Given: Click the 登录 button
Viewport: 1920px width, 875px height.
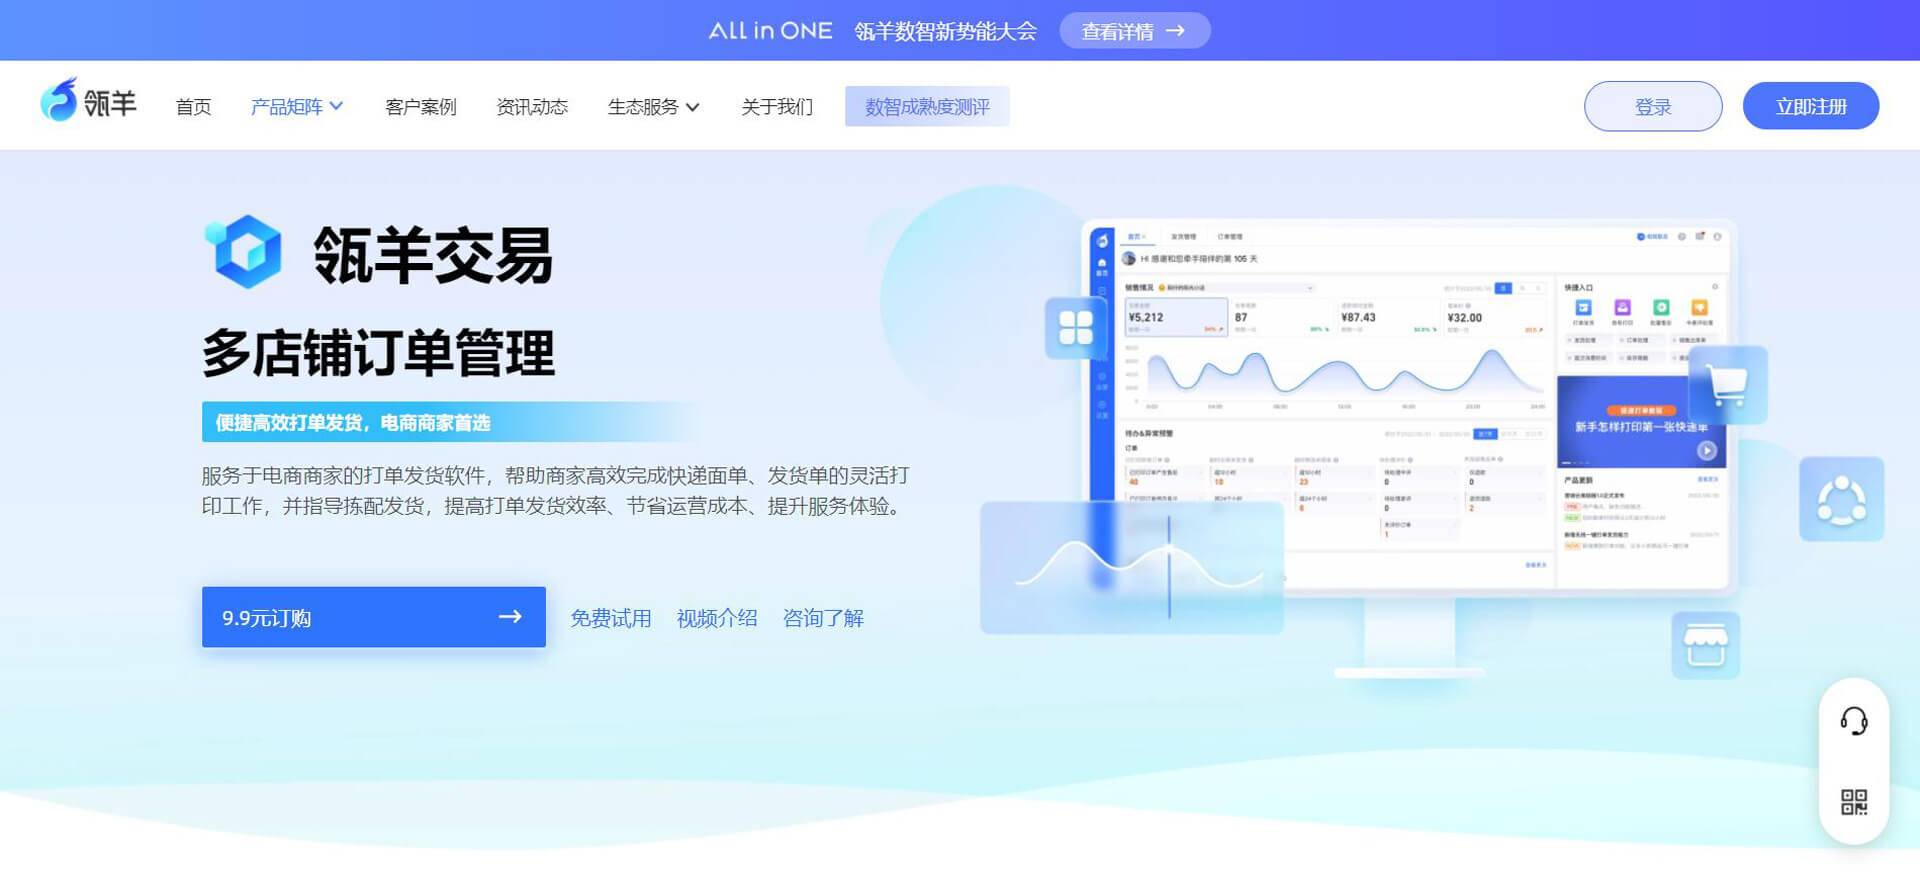Looking at the screenshot, I should click(1652, 107).
